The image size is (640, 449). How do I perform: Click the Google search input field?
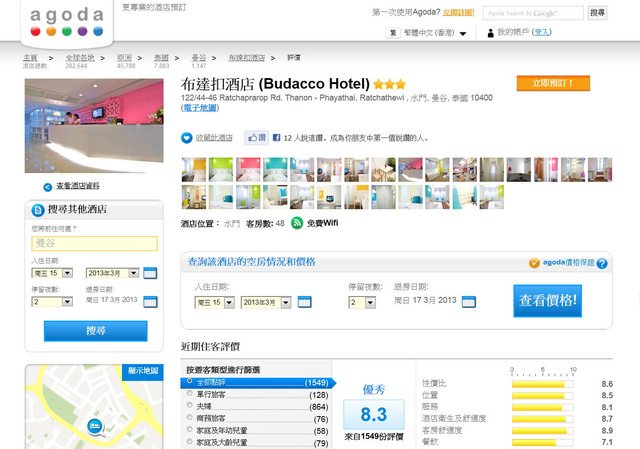pos(533,13)
